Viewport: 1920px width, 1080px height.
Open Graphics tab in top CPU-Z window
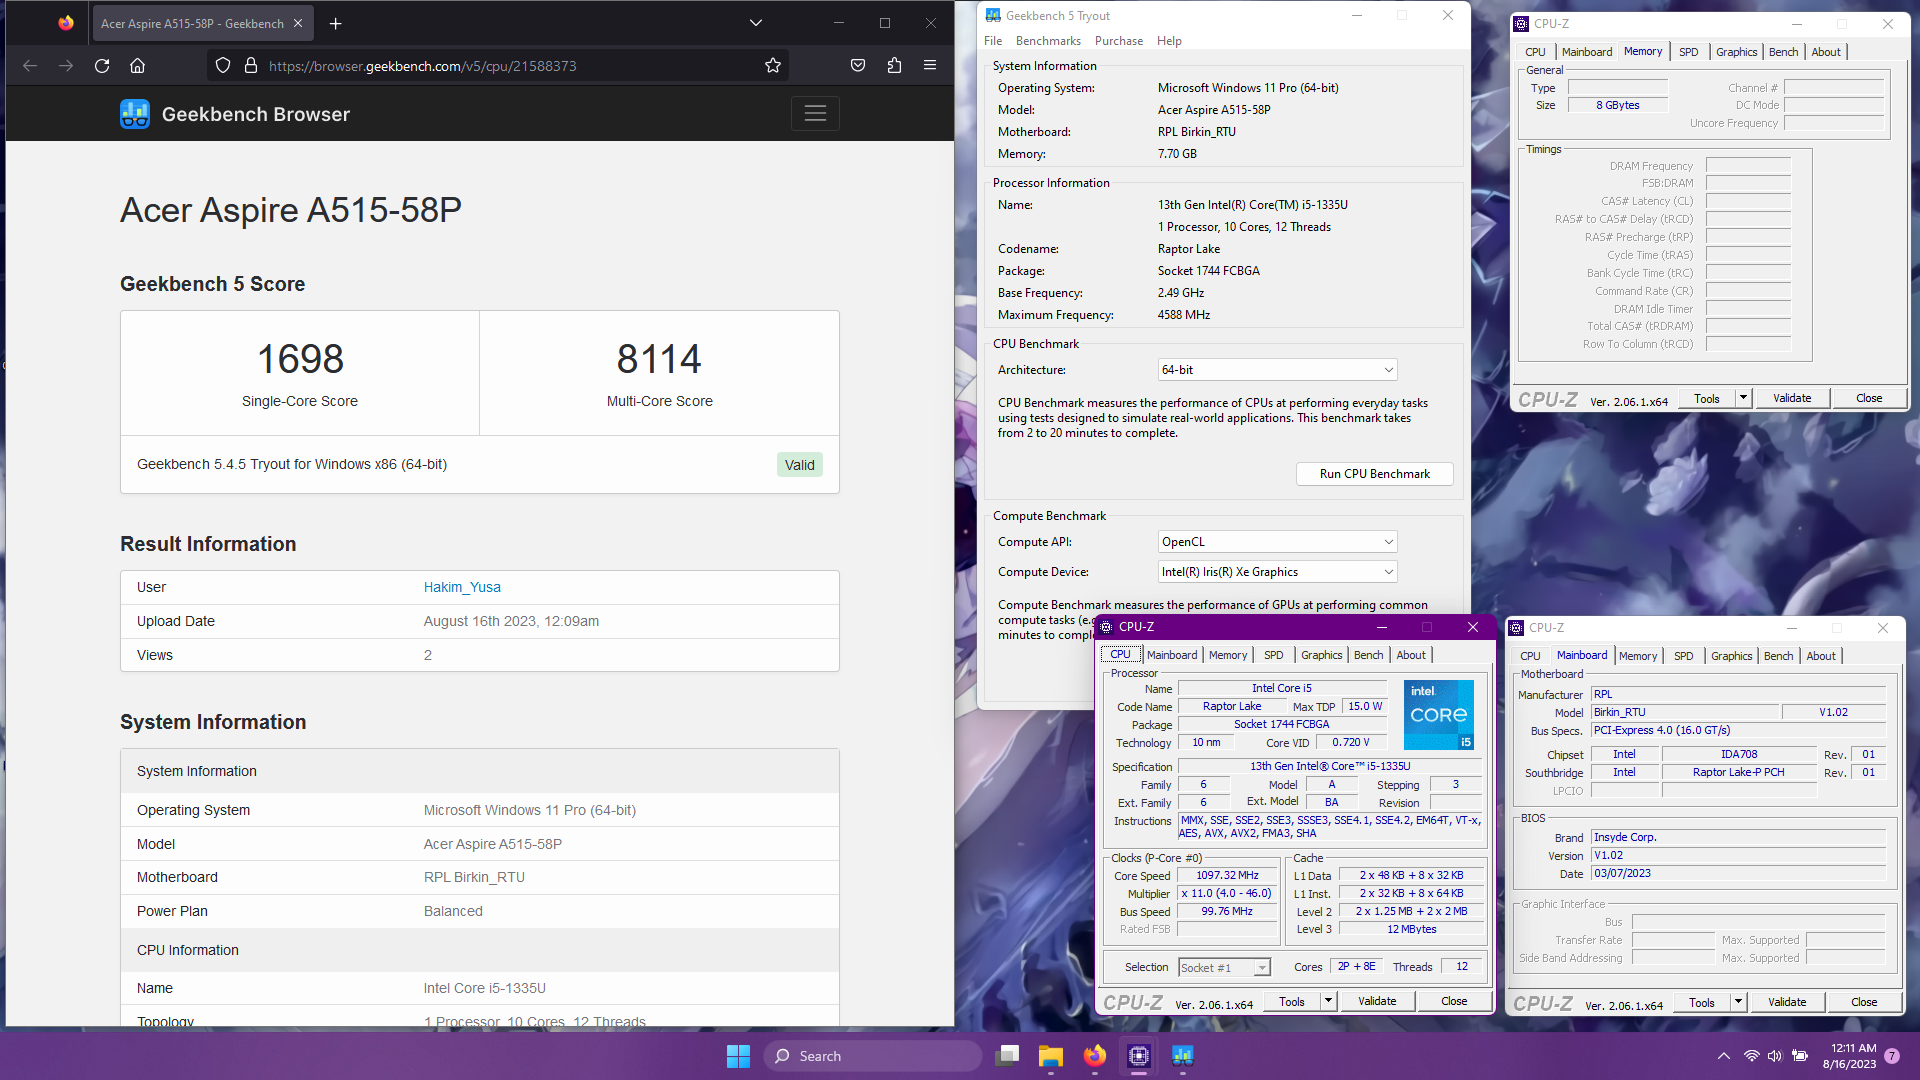click(x=1736, y=52)
